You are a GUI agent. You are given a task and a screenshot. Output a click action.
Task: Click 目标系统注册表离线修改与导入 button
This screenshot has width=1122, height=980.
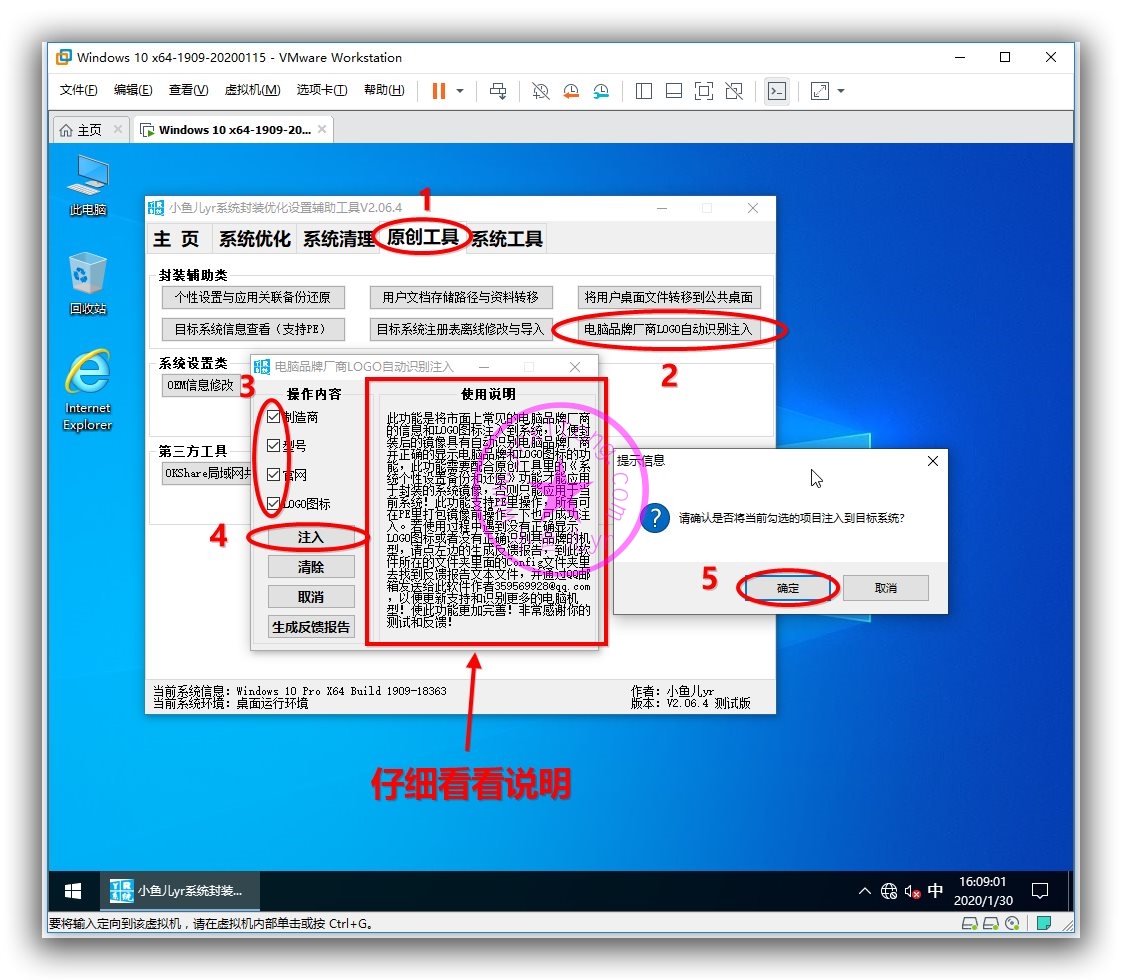coord(461,329)
